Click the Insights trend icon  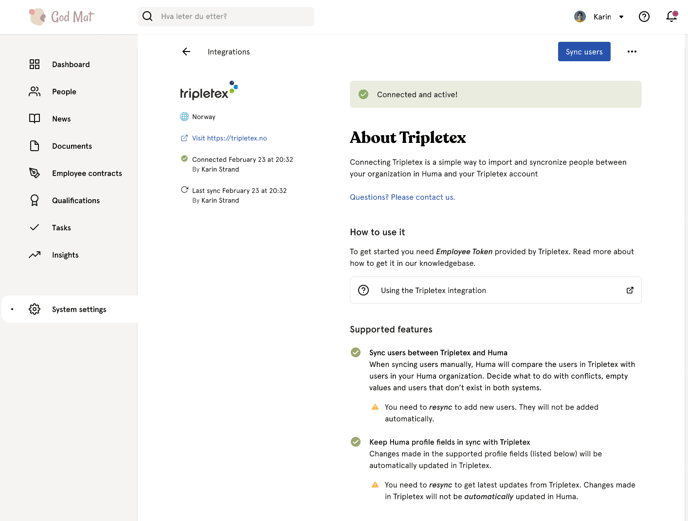(x=35, y=255)
